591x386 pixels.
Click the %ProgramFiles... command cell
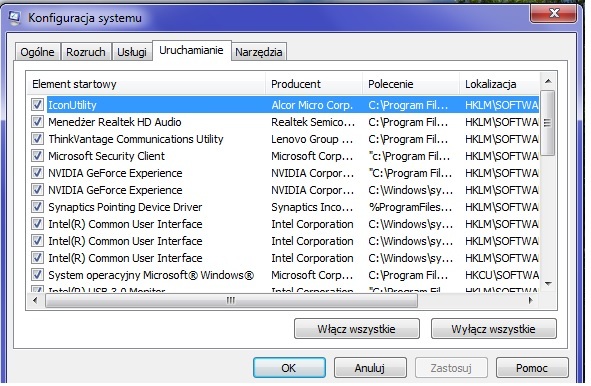[x=410, y=207]
